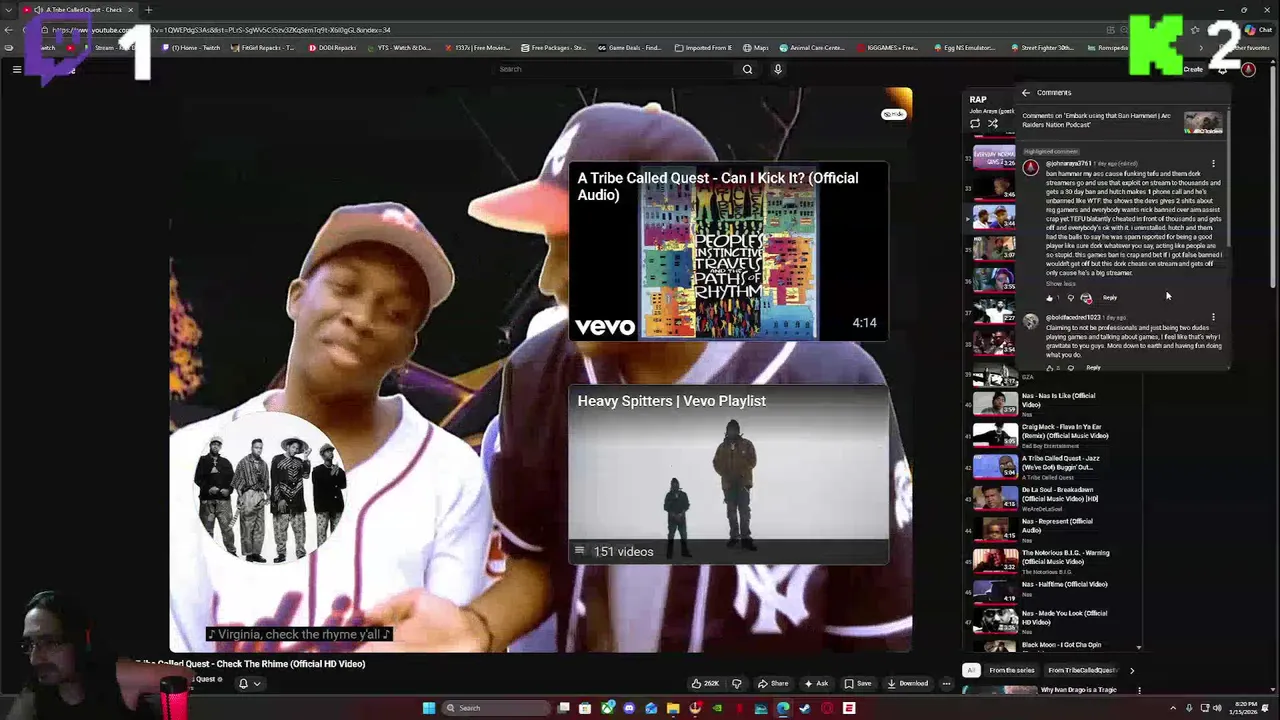1280x720 pixels.
Task: Open Copilot Chat in browser toolbar
Action: coord(1257,30)
